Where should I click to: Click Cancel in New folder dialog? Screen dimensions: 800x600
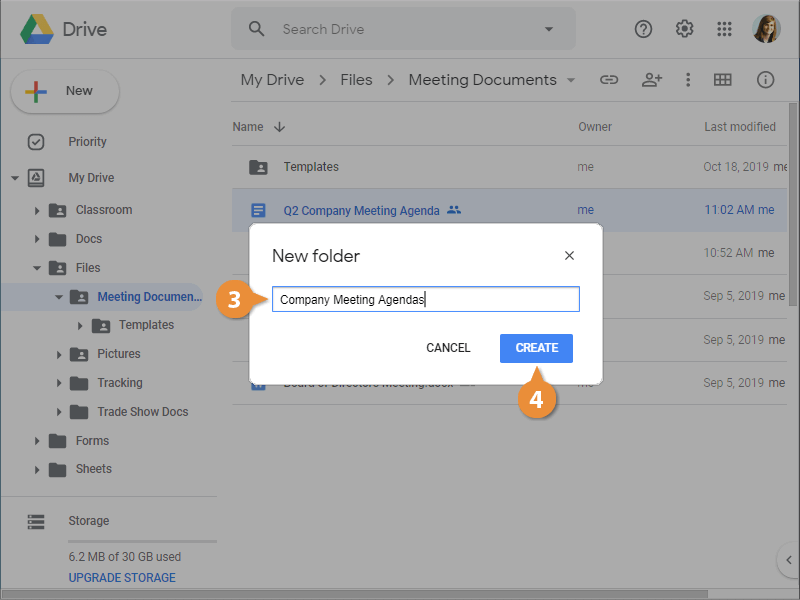(x=448, y=348)
